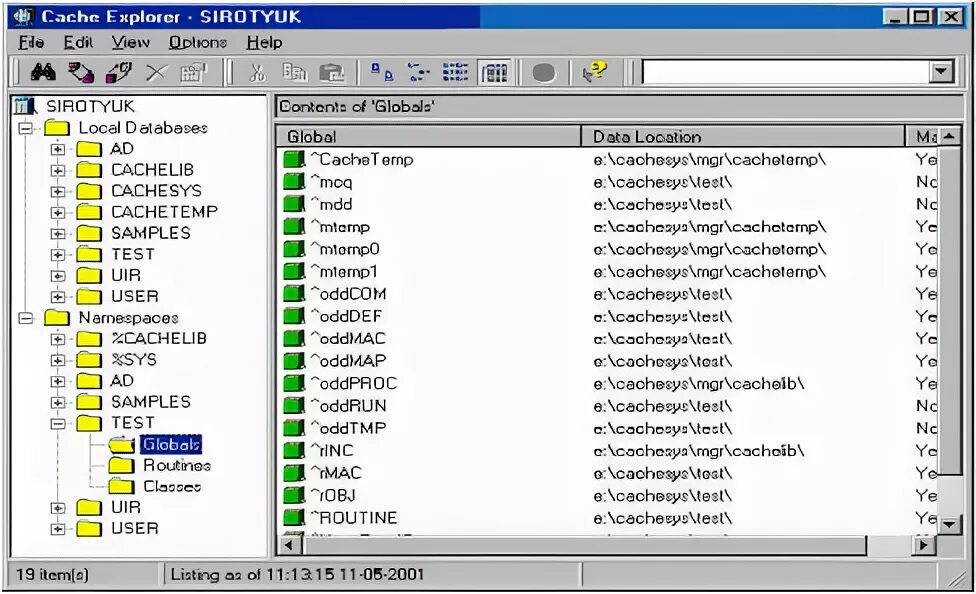Viewport: 976px width, 594px height.
Task: Click the Copy toolbar icon
Action: (294, 72)
